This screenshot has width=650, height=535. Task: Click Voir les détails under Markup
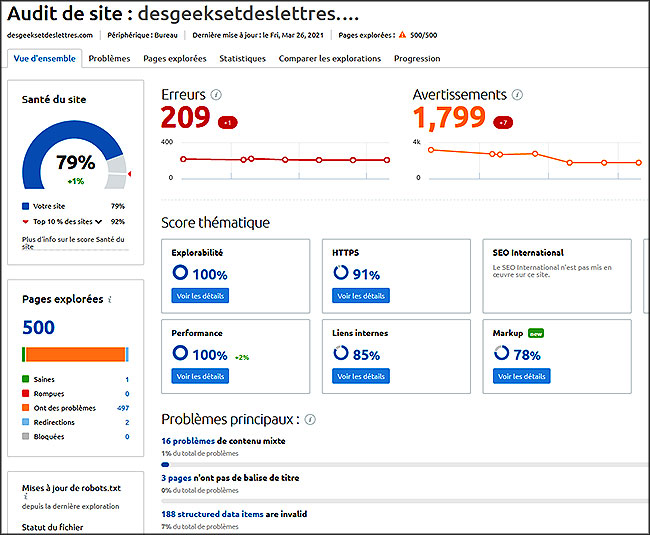(521, 376)
